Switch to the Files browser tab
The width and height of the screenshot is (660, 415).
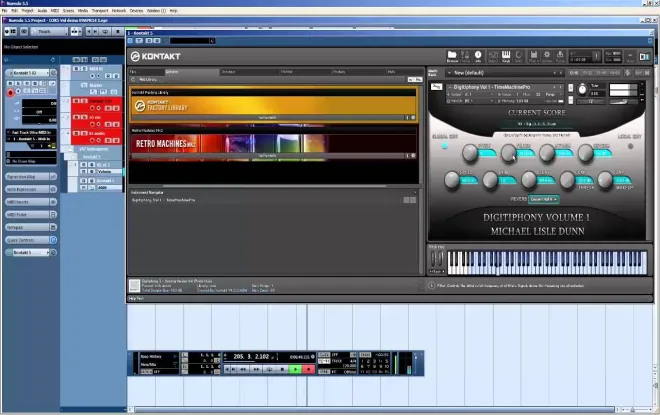(146, 72)
